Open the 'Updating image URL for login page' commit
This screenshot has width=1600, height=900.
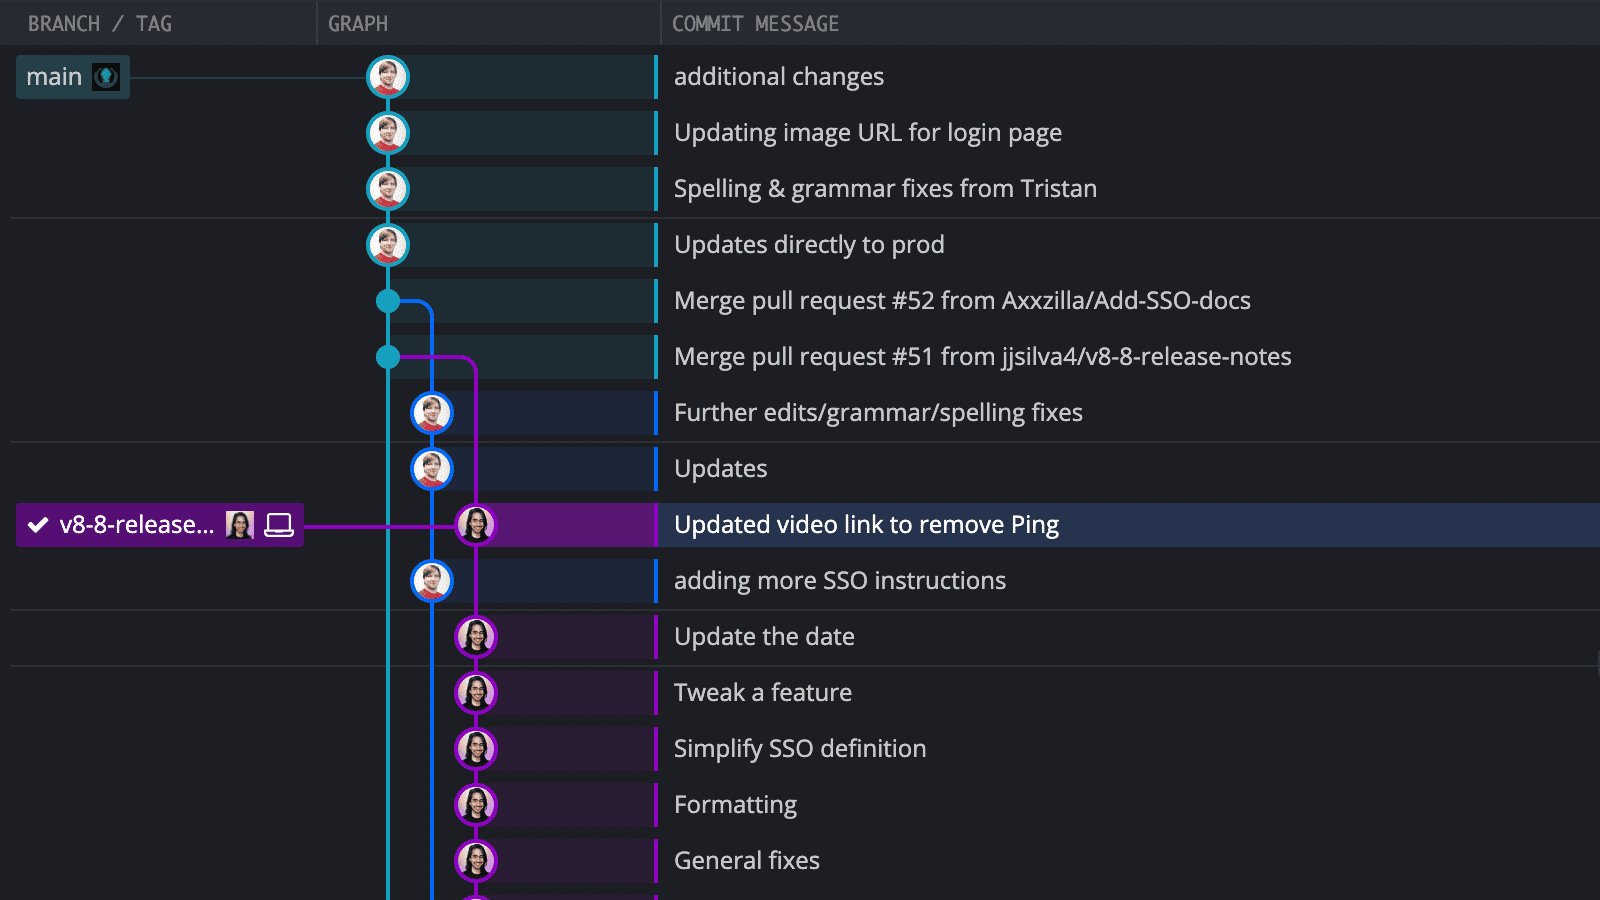(868, 133)
